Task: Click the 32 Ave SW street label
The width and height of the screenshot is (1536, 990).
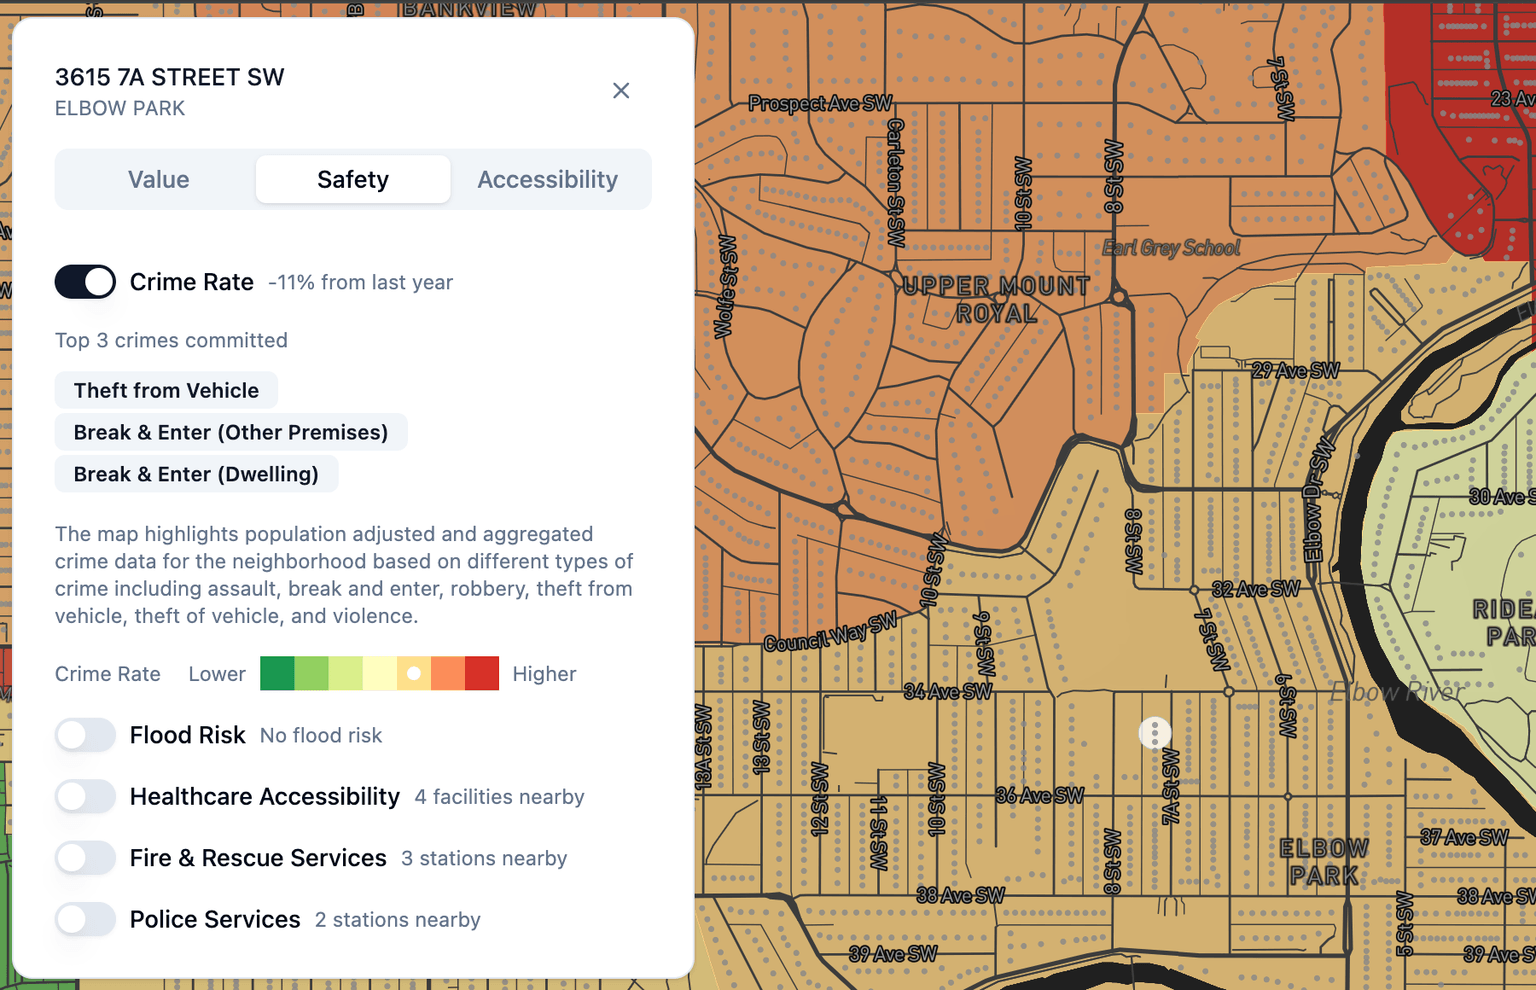Action: coord(1256,589)
